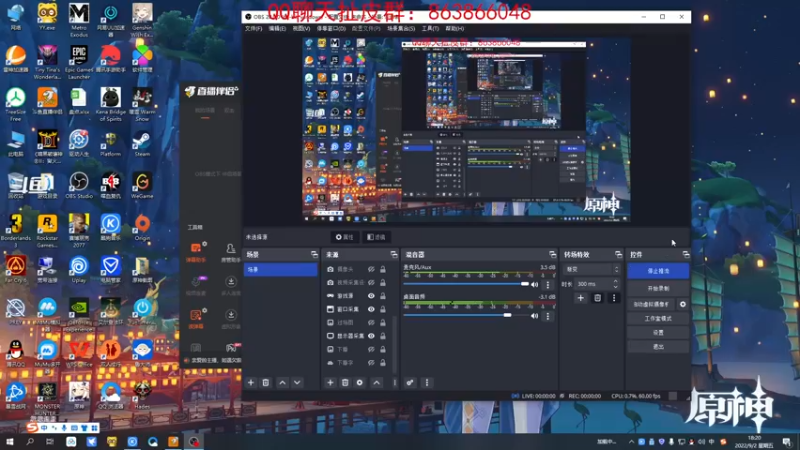
Task: Move source up with arrow icon
Action: coord(377,383)
